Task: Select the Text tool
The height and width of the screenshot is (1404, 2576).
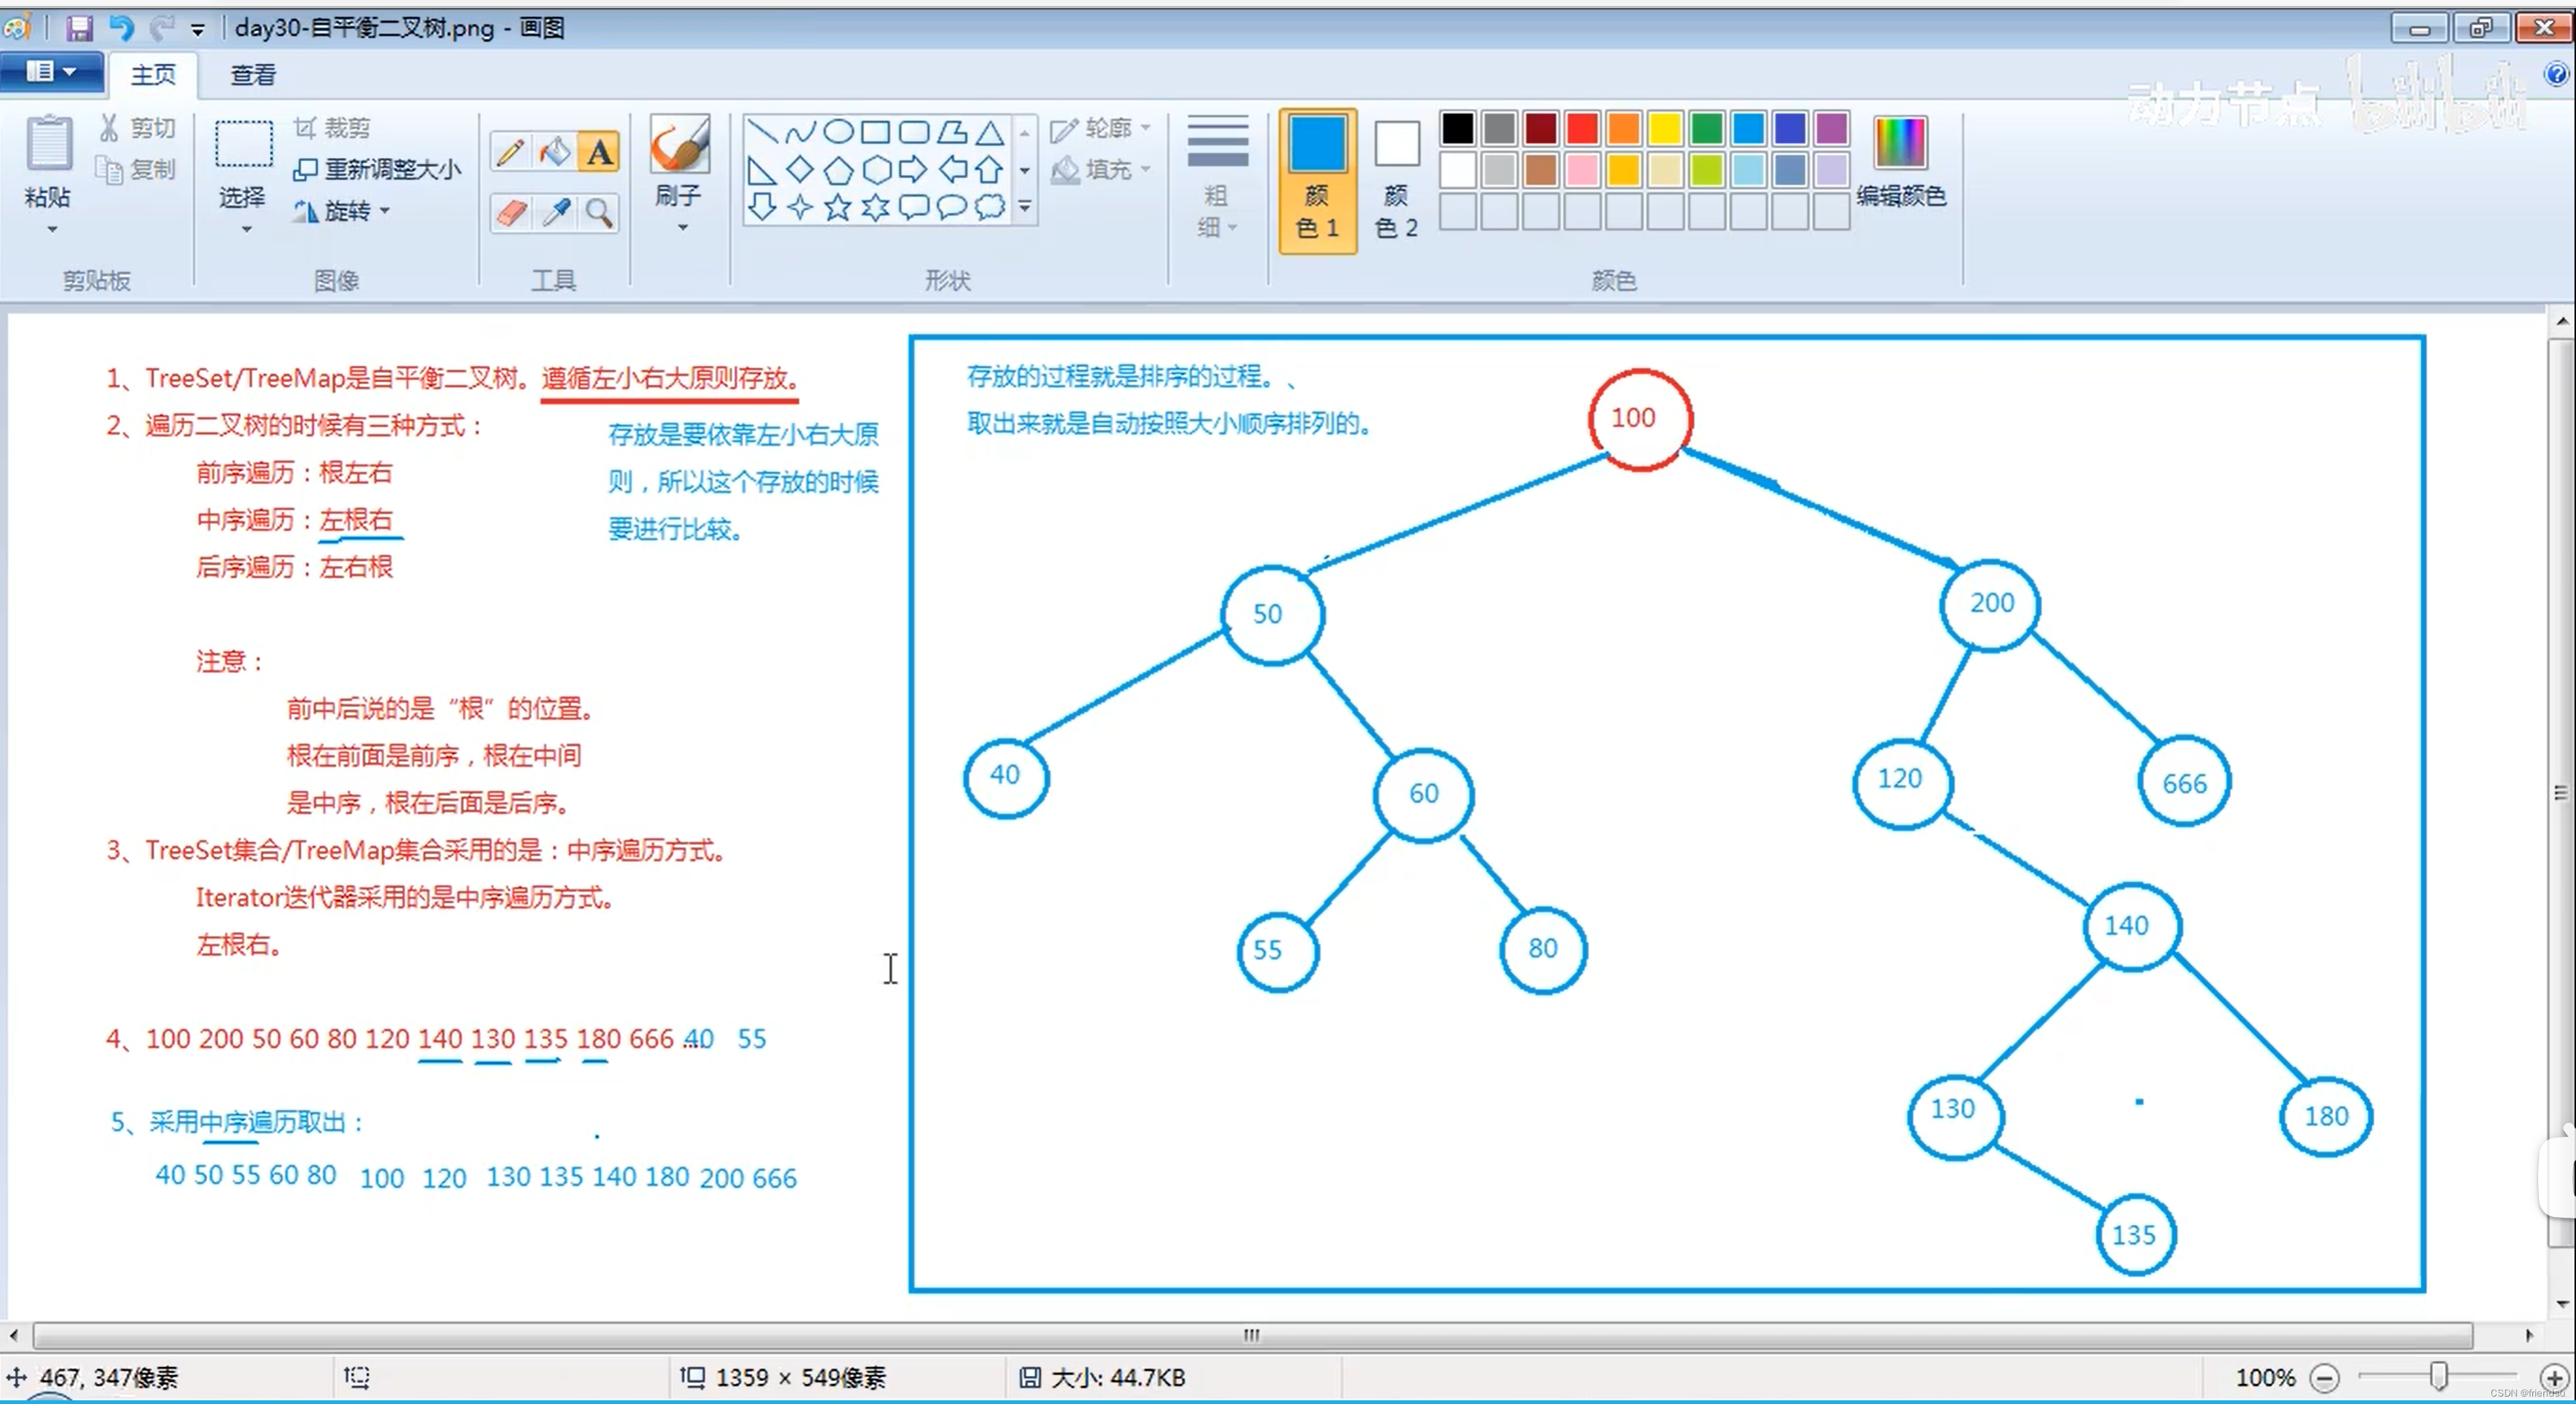Action: [x=599, y=152]
